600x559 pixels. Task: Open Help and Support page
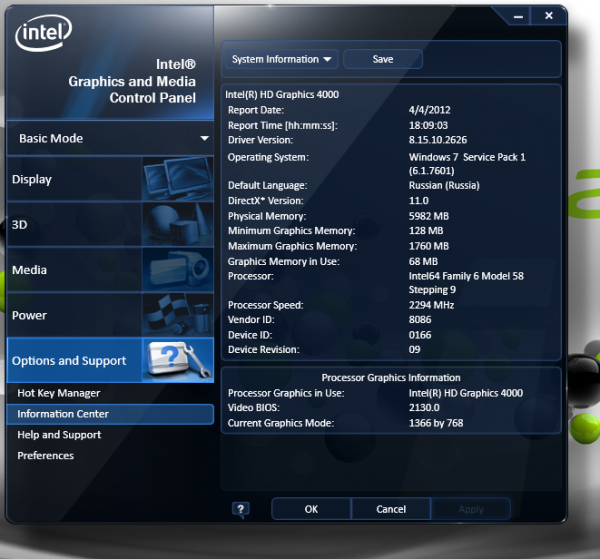(59, 435)
